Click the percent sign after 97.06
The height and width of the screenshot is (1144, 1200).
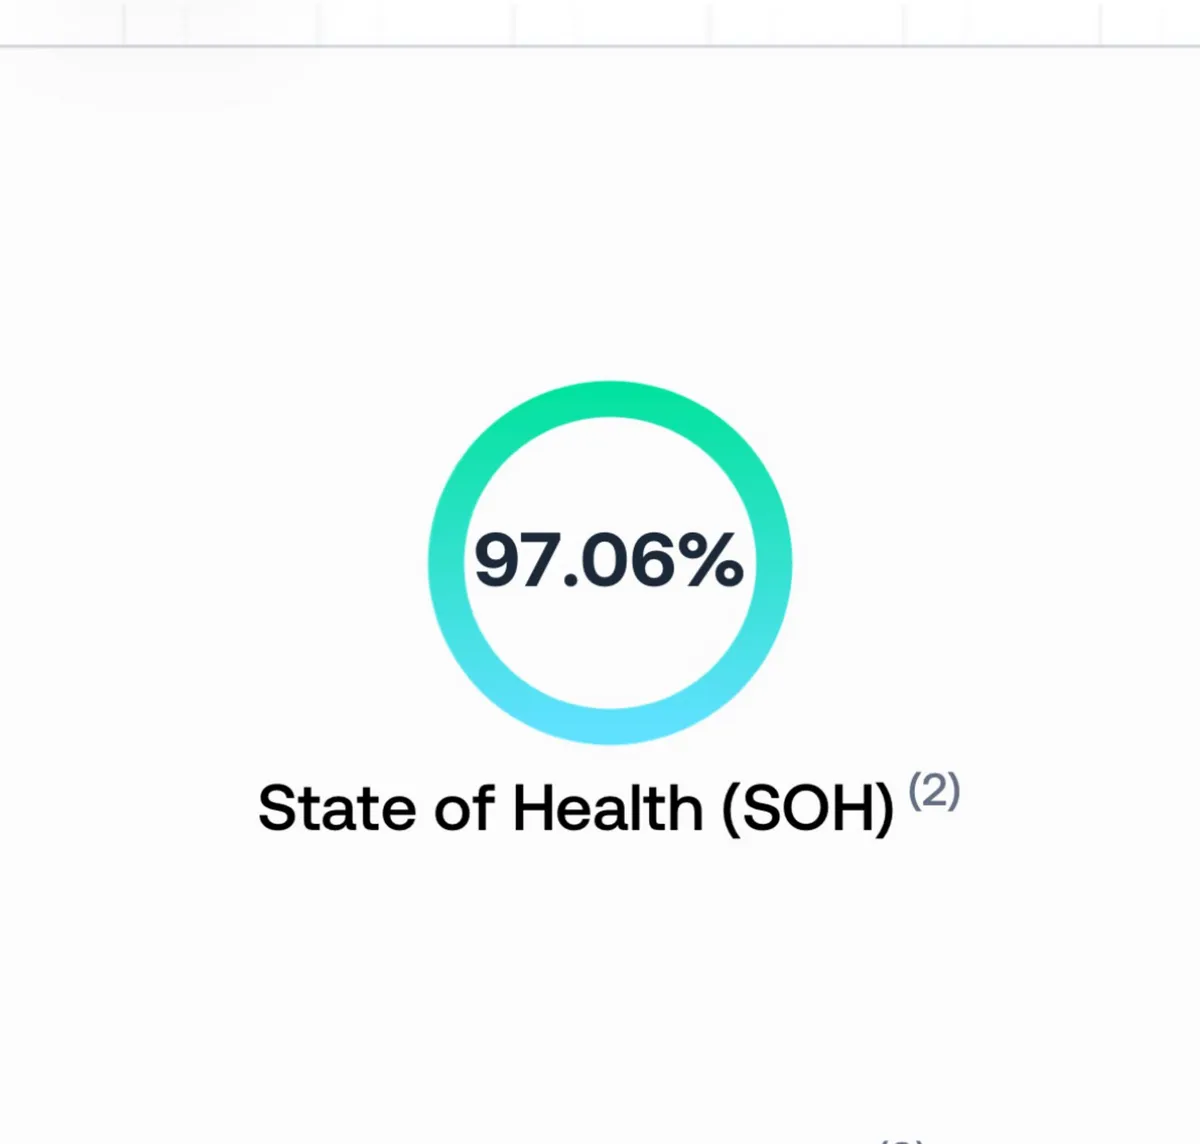pyautogui.click(x=711, y=560)
